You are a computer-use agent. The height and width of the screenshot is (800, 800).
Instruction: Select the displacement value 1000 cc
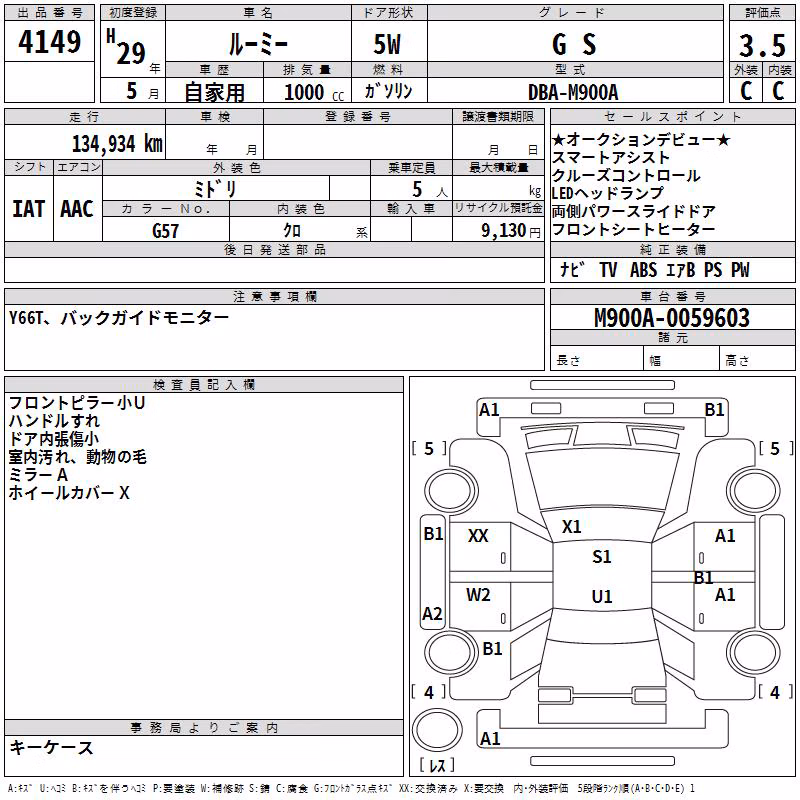click(314, 92)
